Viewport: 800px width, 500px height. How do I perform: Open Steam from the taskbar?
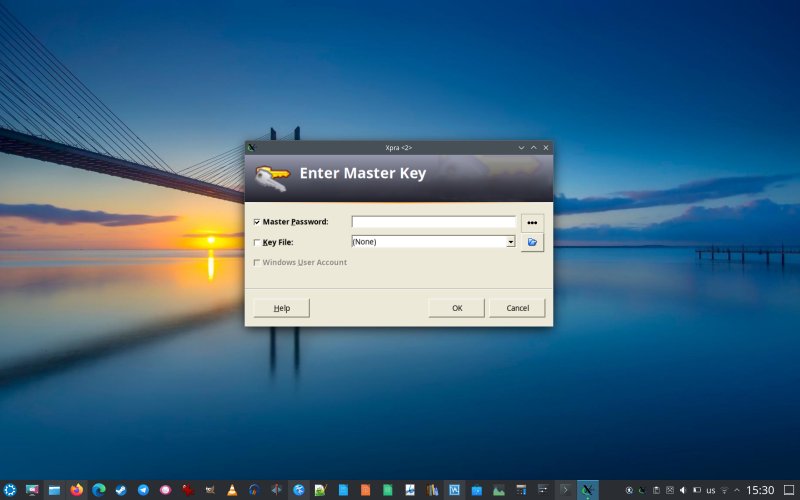[120, 490]
